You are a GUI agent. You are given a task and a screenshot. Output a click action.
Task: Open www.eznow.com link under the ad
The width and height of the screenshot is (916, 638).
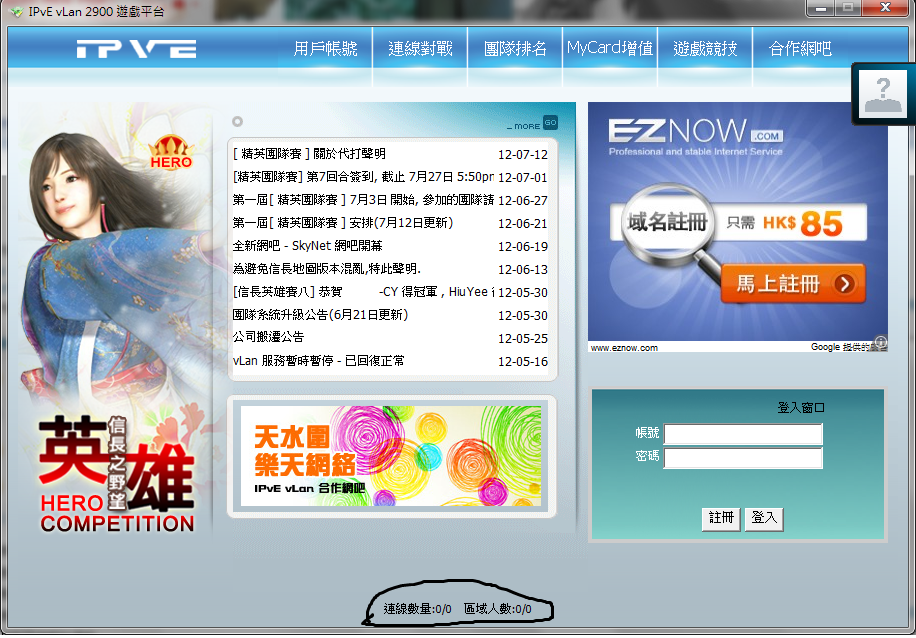pyautogui.click(x=624, y=348)
